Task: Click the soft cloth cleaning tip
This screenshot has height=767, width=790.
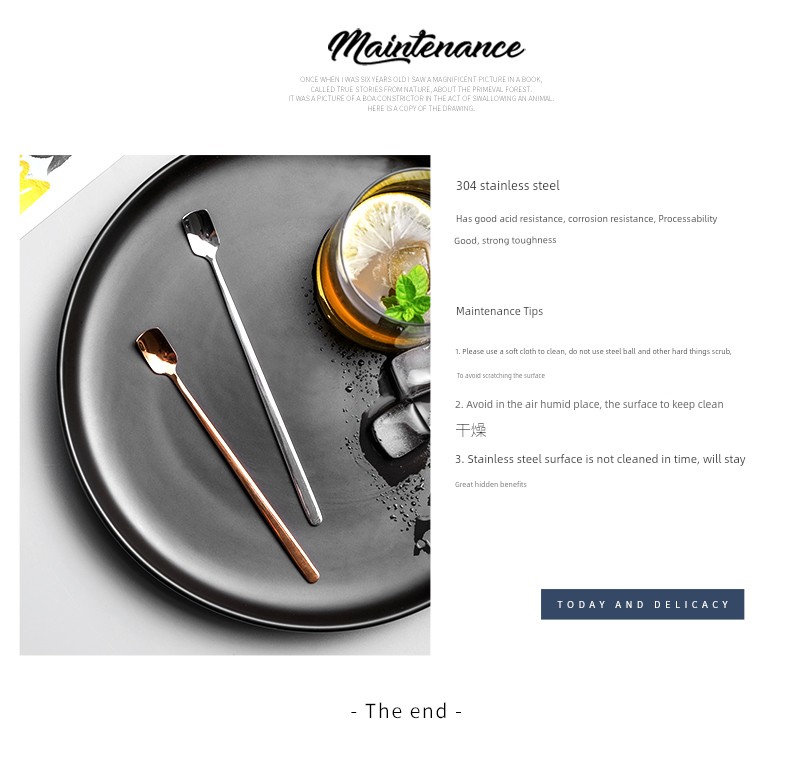Action: point(593,351)
